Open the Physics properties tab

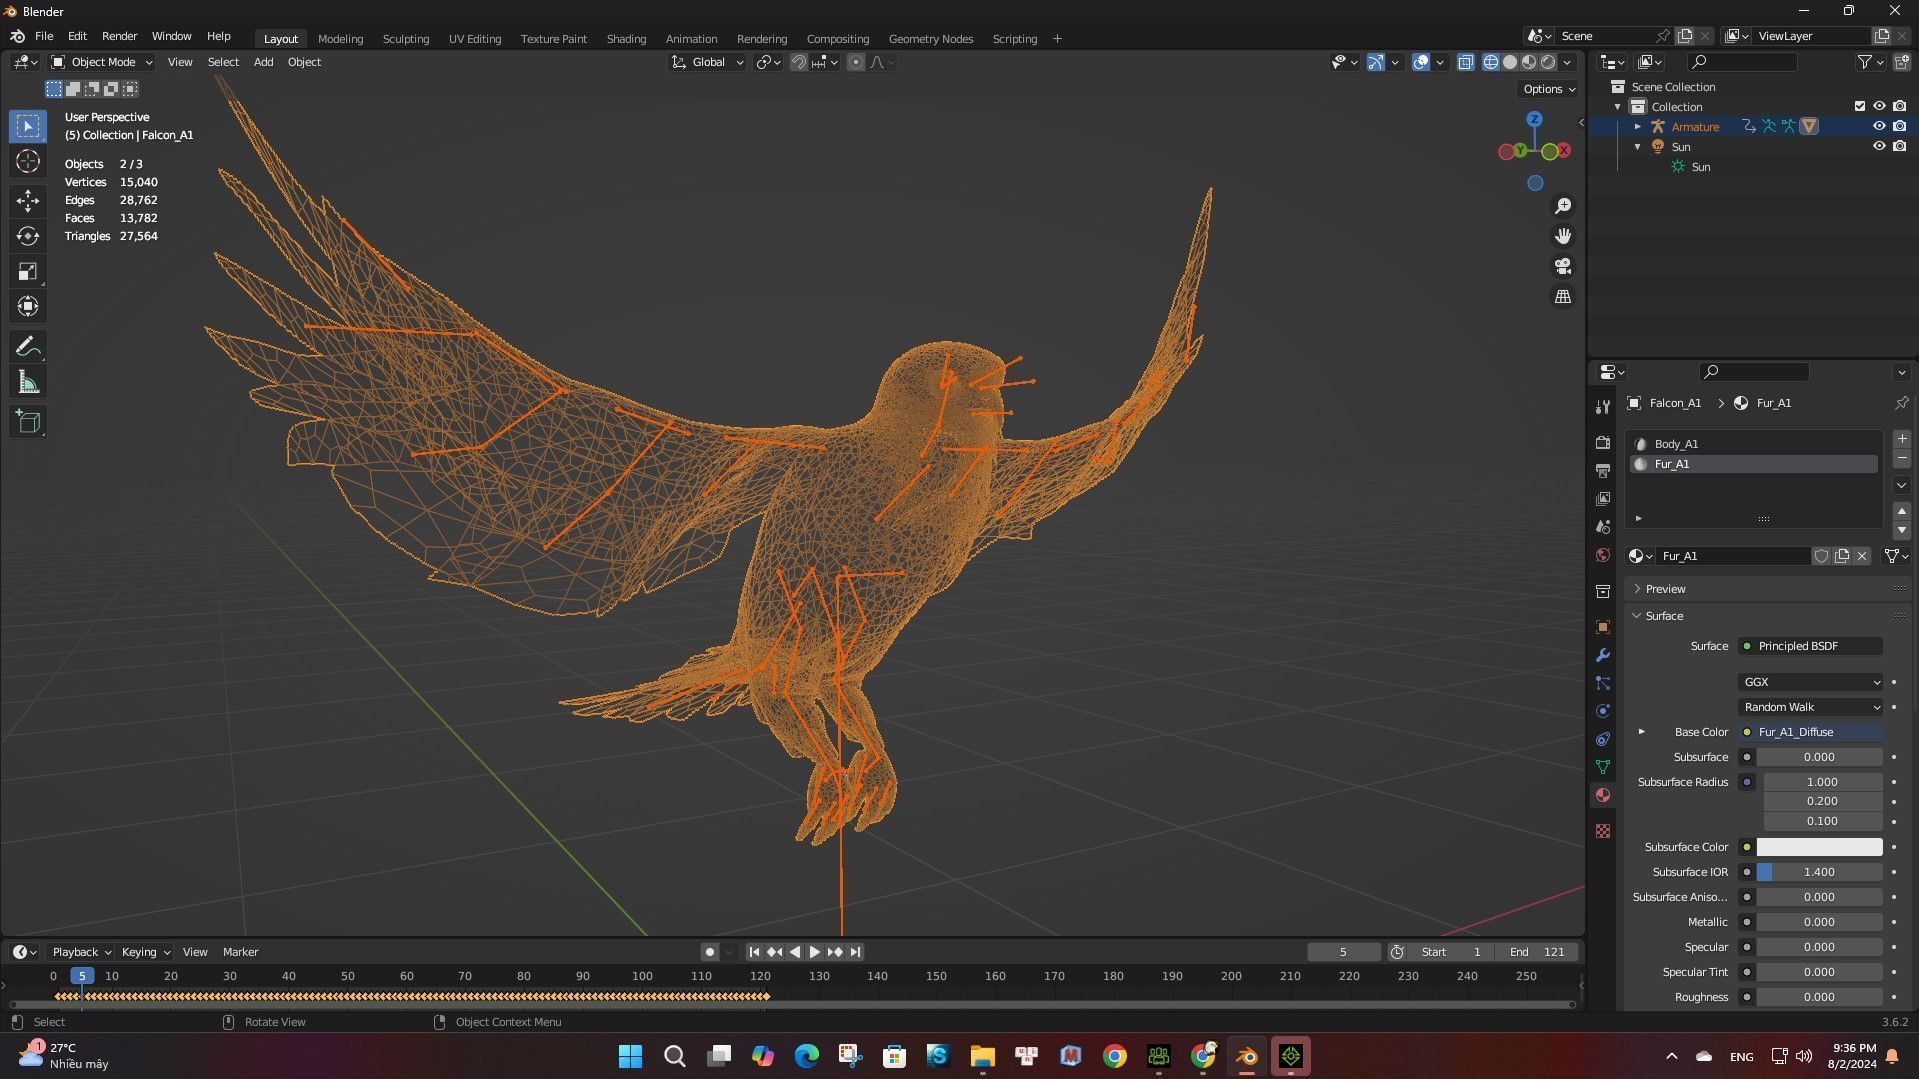click(1603, 711)
